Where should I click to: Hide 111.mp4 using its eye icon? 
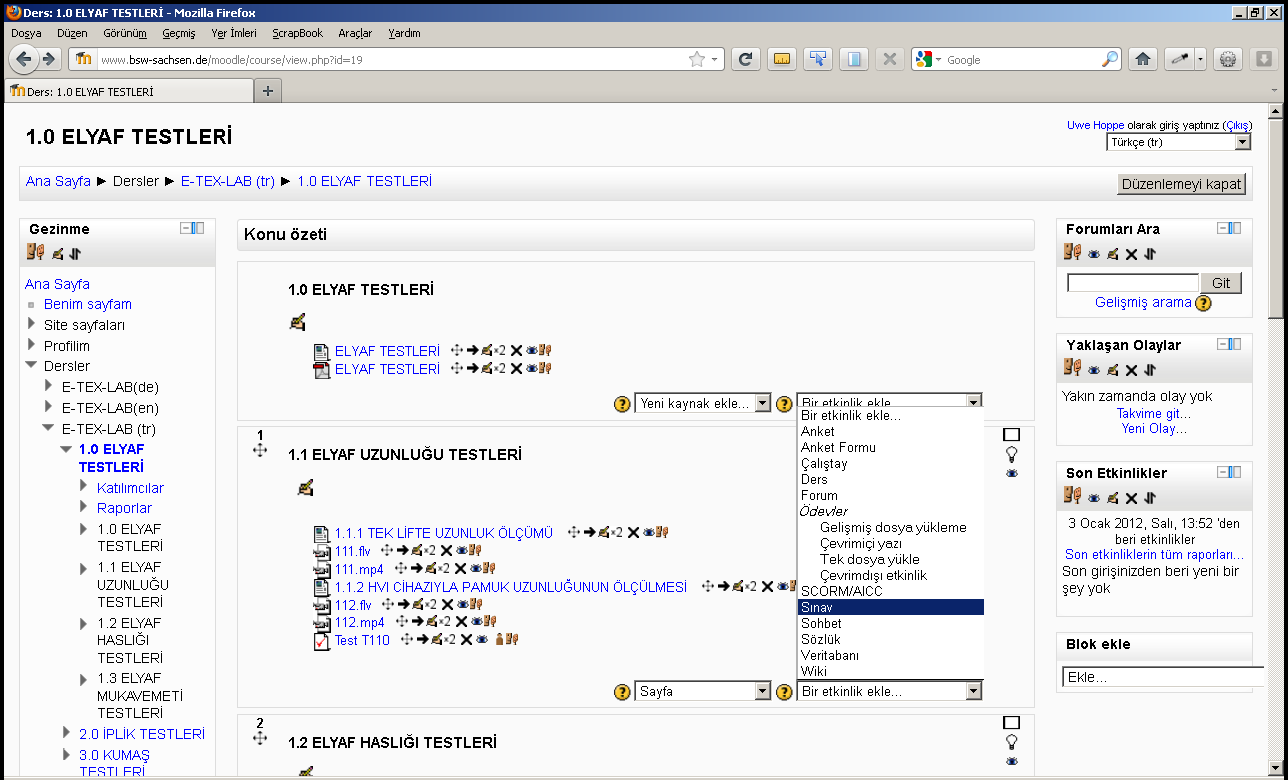(476, 568)
